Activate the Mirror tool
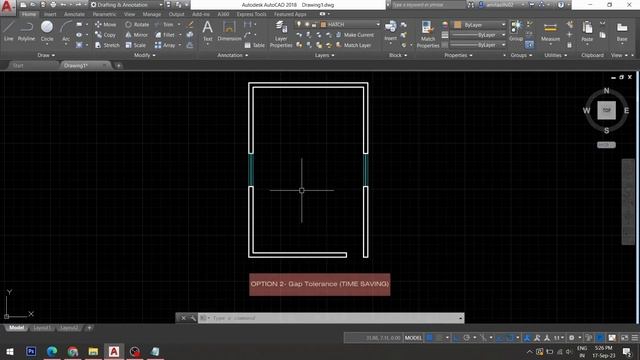 click(136, 35)
